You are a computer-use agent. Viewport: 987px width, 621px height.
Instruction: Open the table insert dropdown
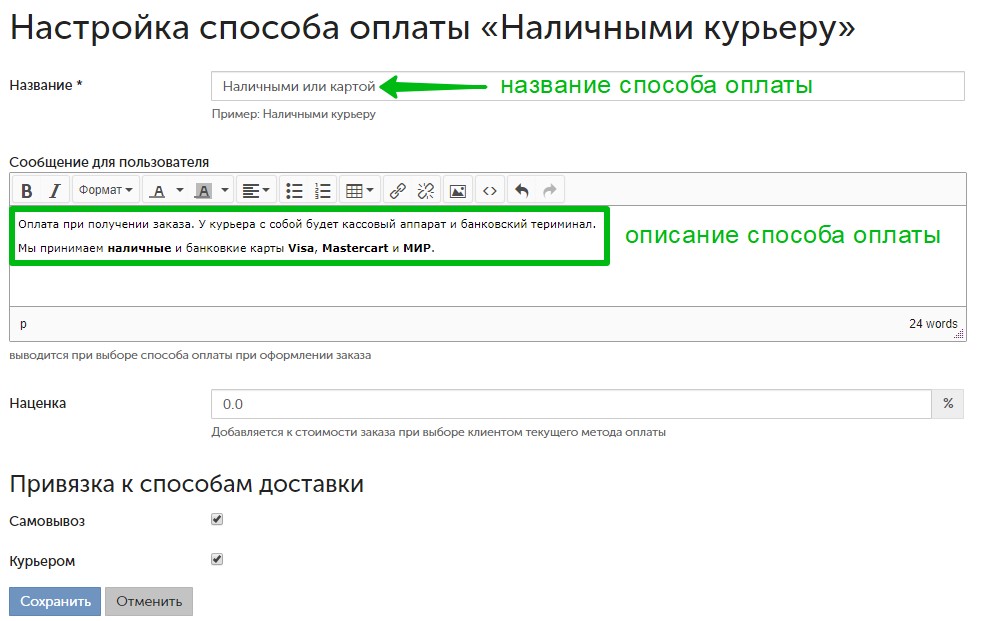point(359,190)
